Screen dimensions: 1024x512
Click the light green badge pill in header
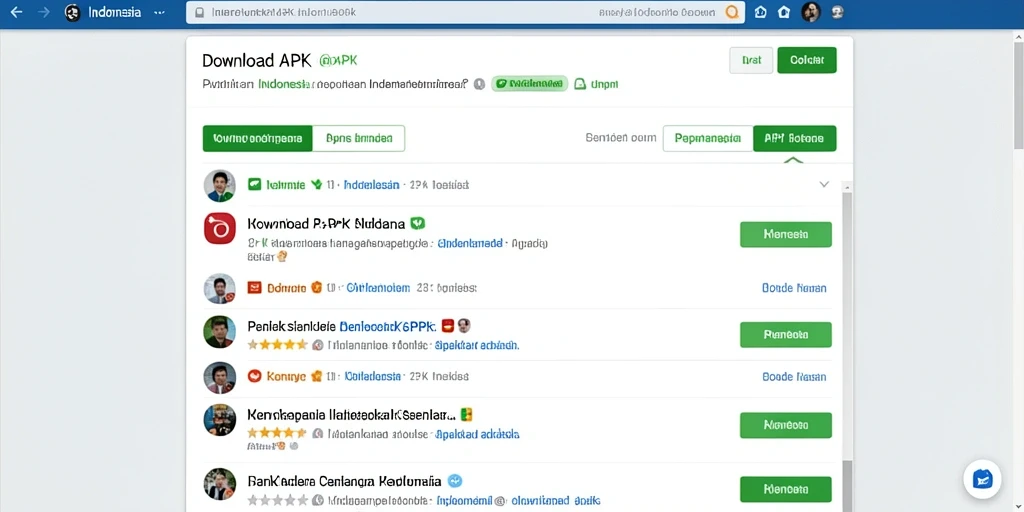530,84
